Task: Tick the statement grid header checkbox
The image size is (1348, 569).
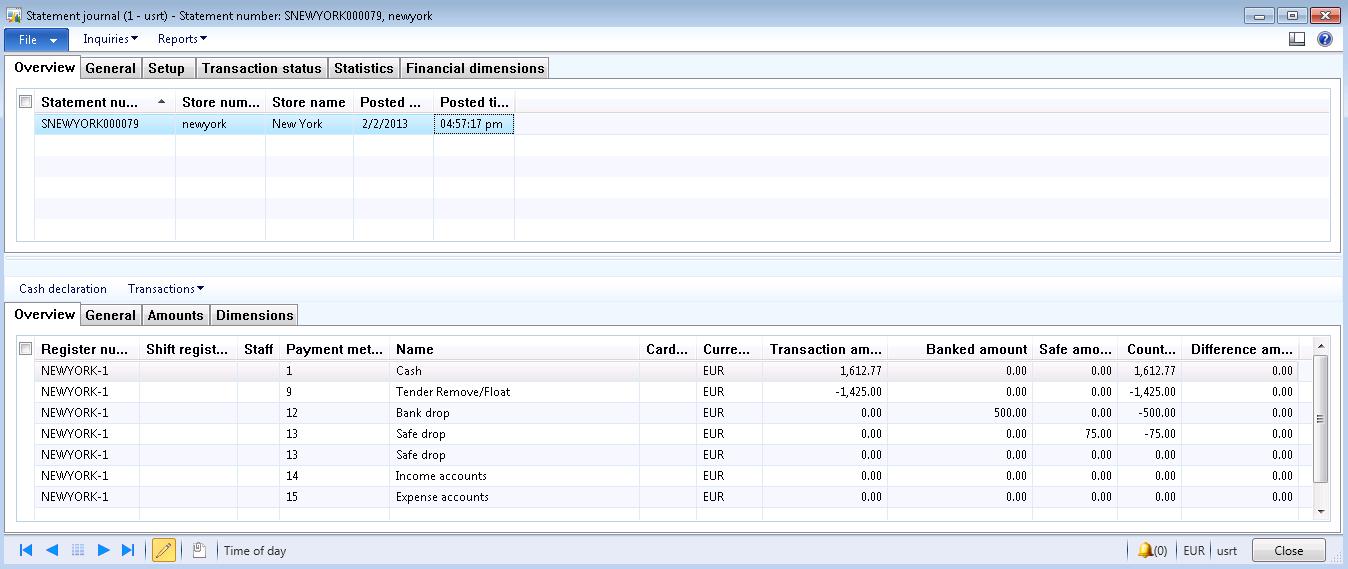Action: coord(26,102)
